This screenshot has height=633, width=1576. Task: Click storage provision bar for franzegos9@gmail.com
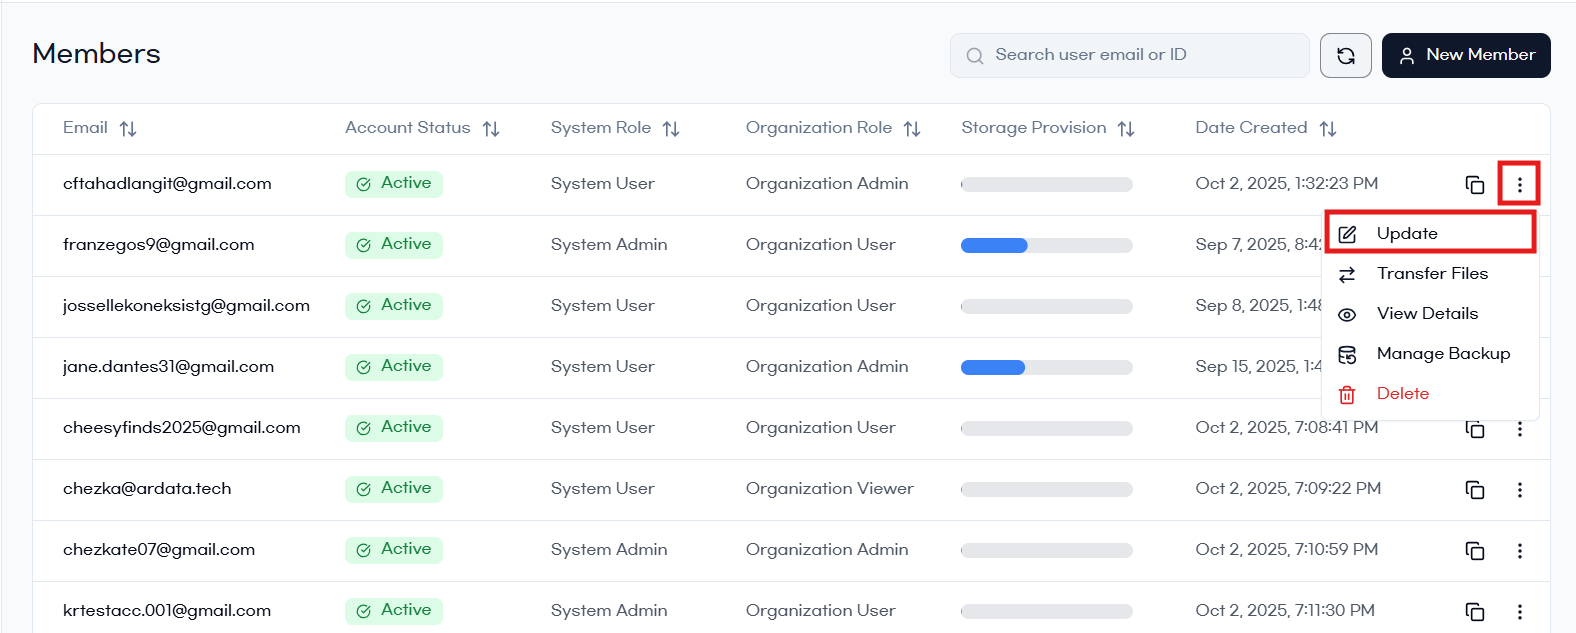[1046, 246]
